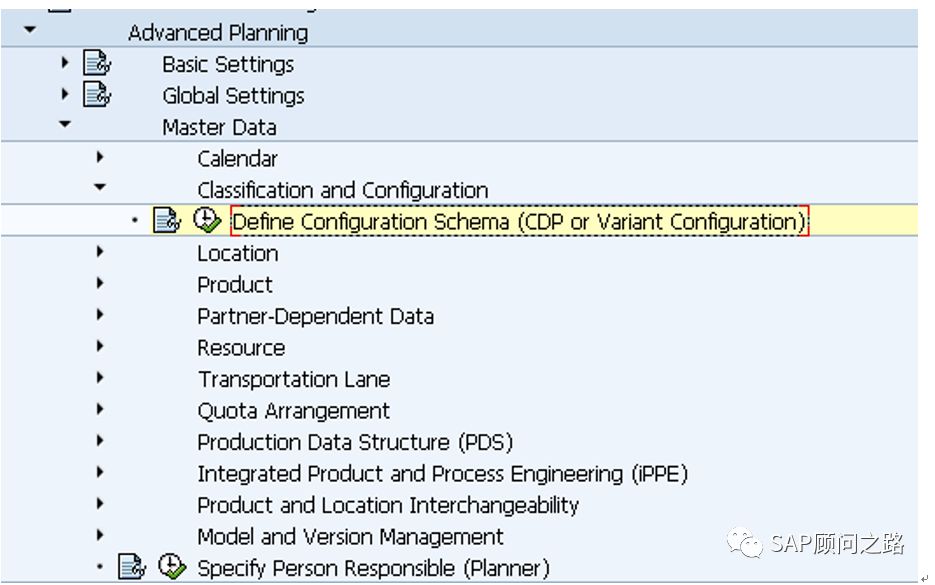Select Define Configuration Schema (CDP or Variant Configuration)
This screenshot has height=585, width=935.
point(518,221)
